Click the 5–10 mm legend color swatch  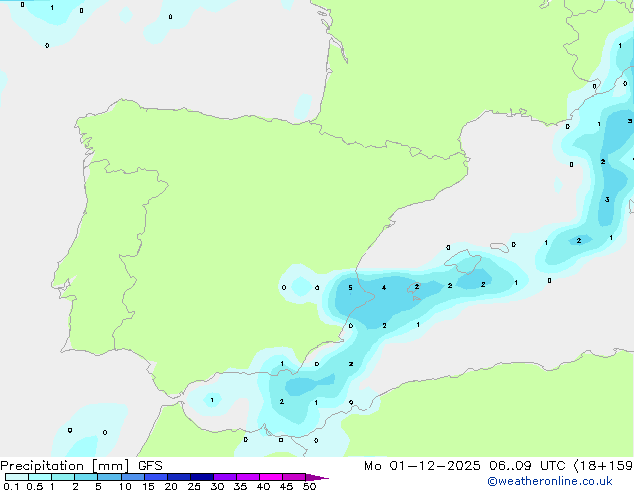click(x=109, y=477)
